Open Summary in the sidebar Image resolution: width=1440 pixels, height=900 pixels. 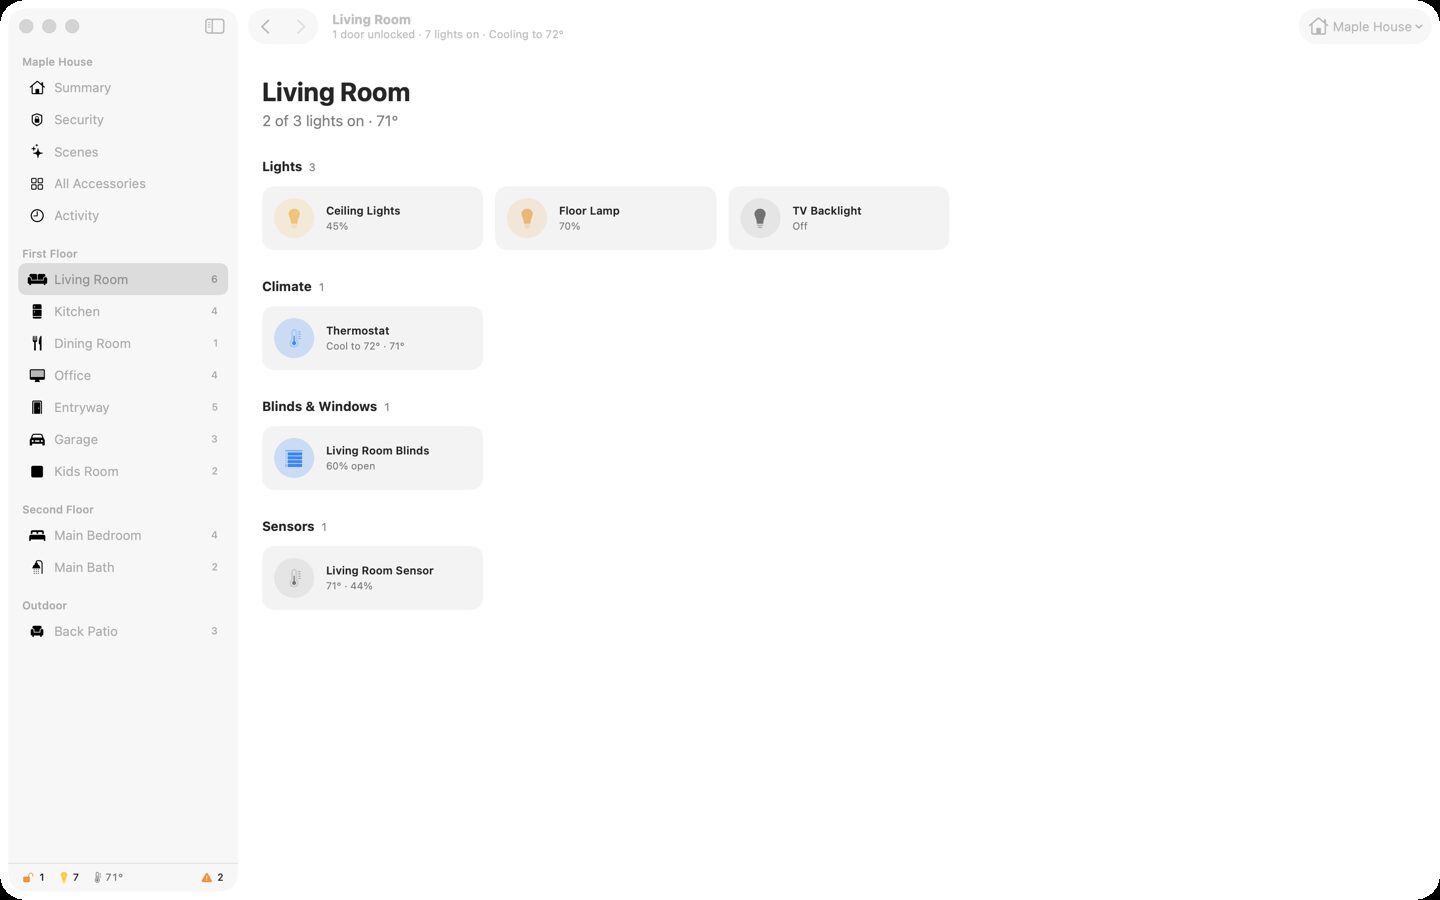(x=123, y=88)
